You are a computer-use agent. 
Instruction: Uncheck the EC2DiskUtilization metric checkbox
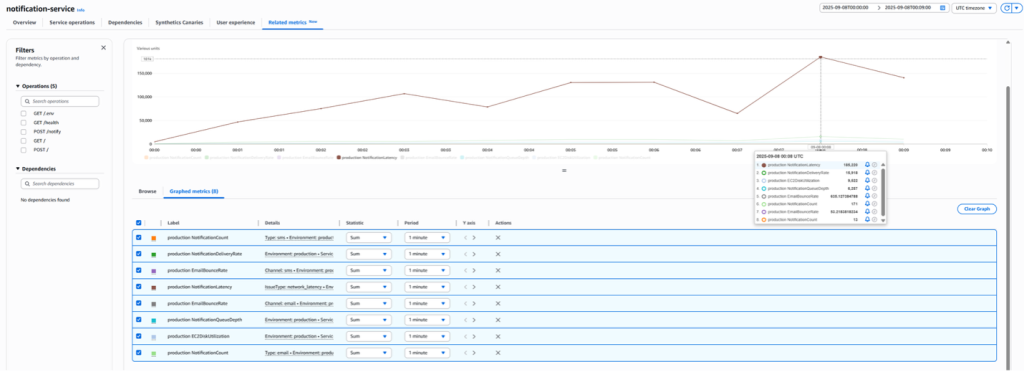[x=138, y=336]
